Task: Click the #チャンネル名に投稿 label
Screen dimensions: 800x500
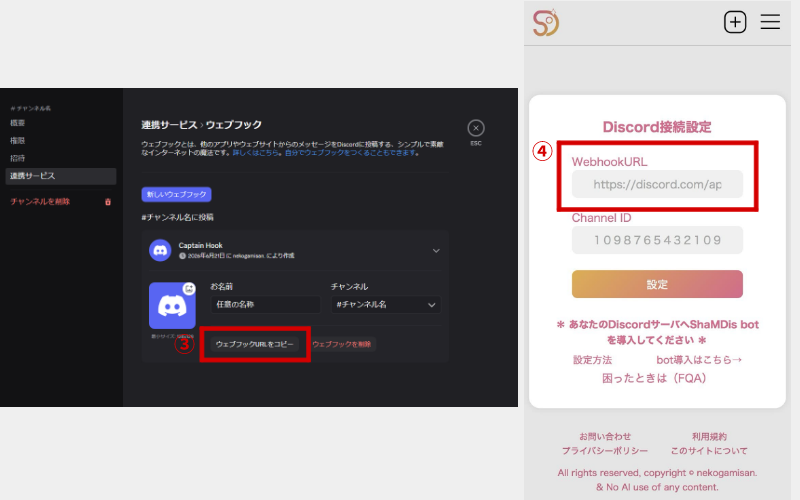Action: [178, 217]
